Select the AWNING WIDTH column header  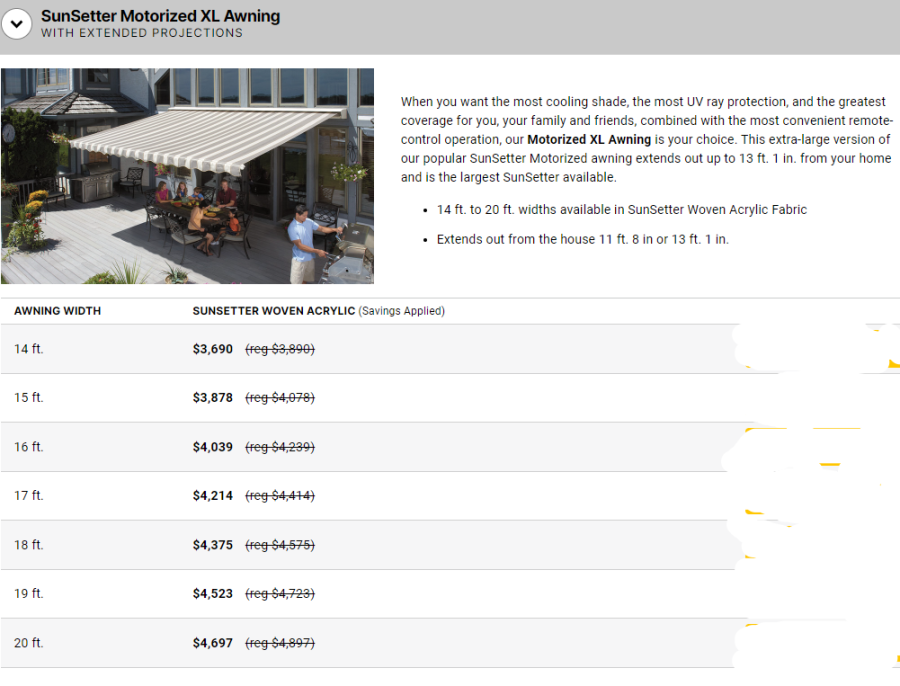point(57,311)
